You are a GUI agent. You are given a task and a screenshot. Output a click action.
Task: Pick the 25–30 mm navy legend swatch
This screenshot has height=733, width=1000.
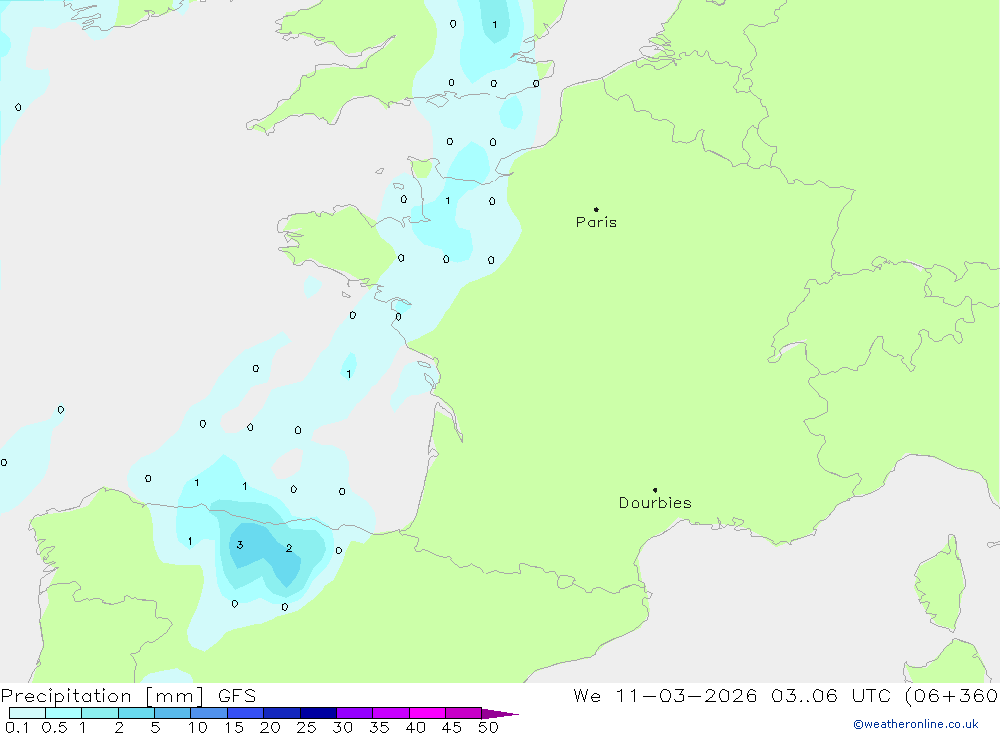pos(318,713)
